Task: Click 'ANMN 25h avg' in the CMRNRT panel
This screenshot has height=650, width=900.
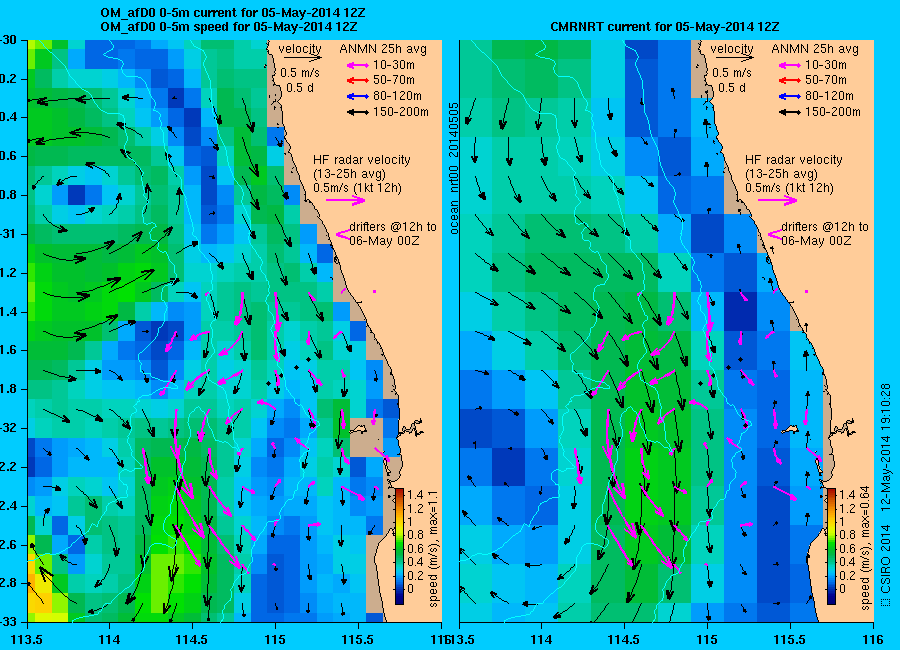Action: pos(815,49)
